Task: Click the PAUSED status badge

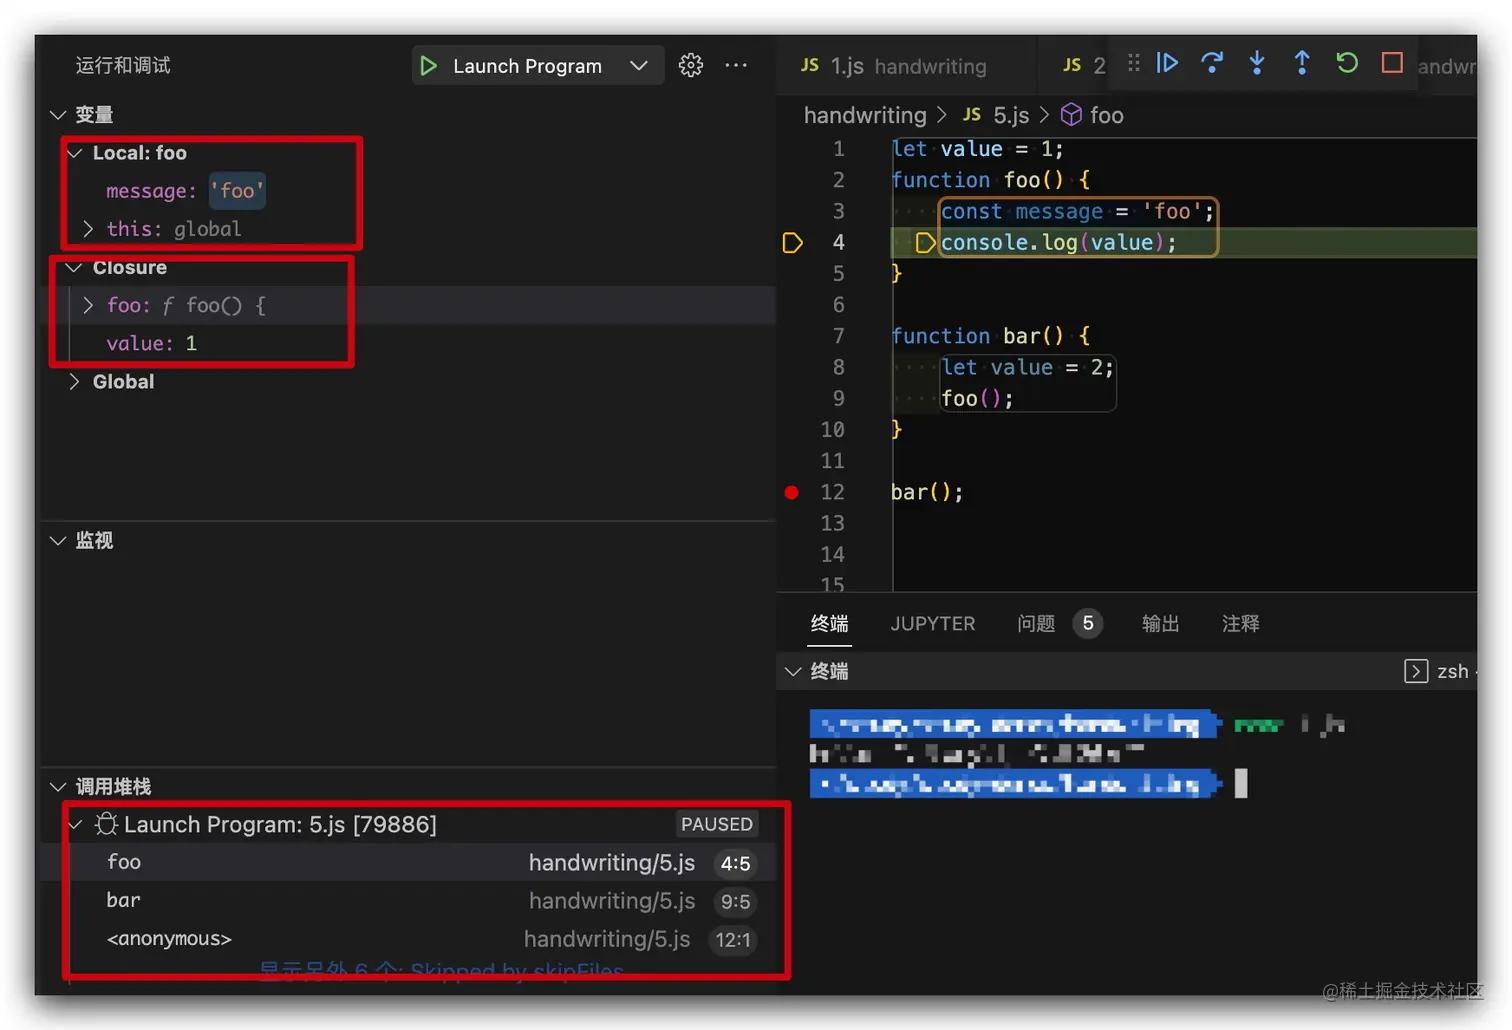Action: [716, 824]
